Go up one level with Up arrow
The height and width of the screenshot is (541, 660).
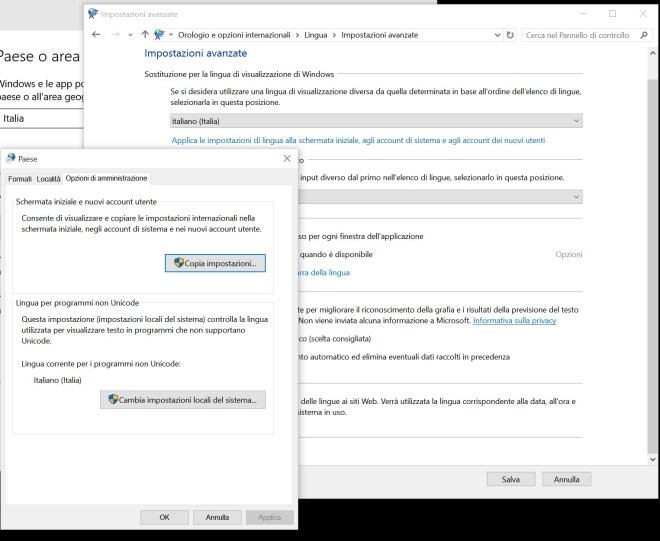(145, 35)
